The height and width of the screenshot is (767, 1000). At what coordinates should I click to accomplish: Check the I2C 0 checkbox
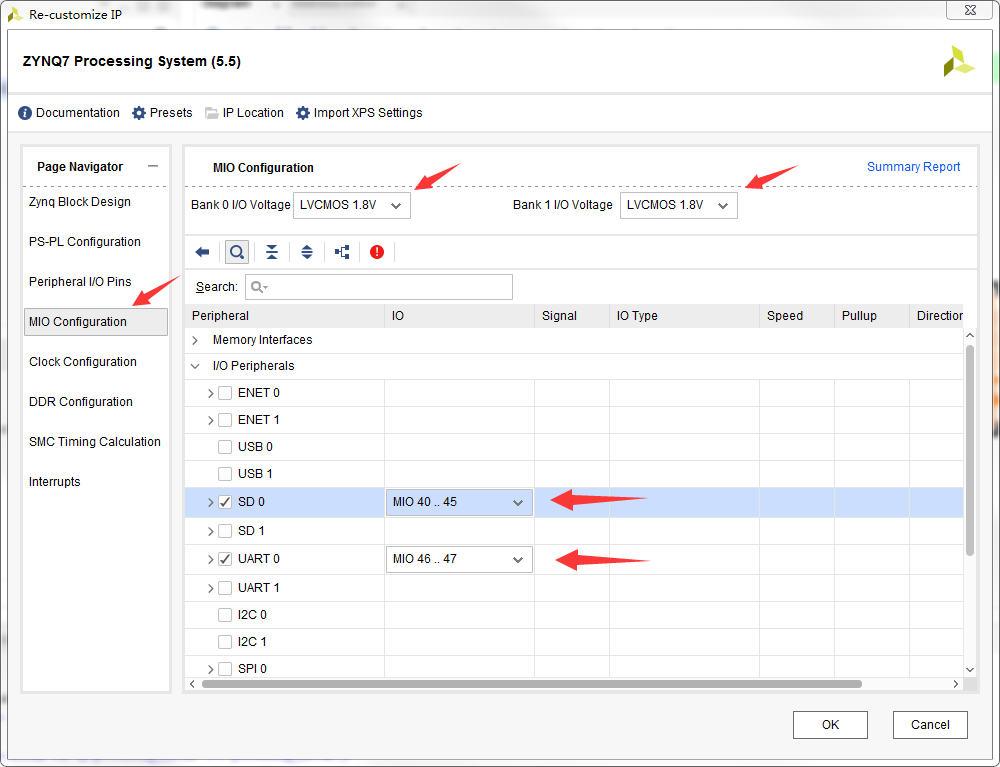point(224,615)
